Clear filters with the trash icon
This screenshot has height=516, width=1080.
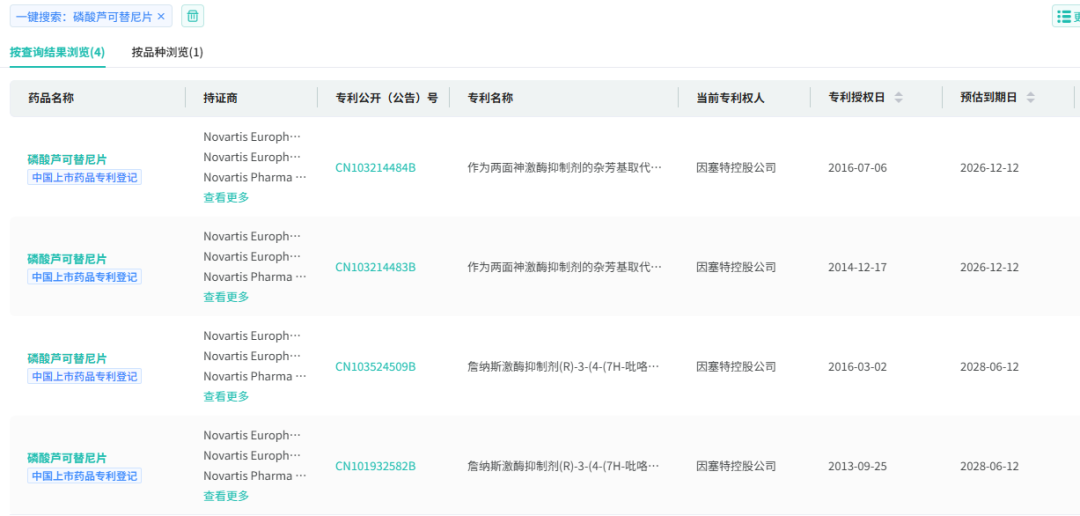coord(193,17)
